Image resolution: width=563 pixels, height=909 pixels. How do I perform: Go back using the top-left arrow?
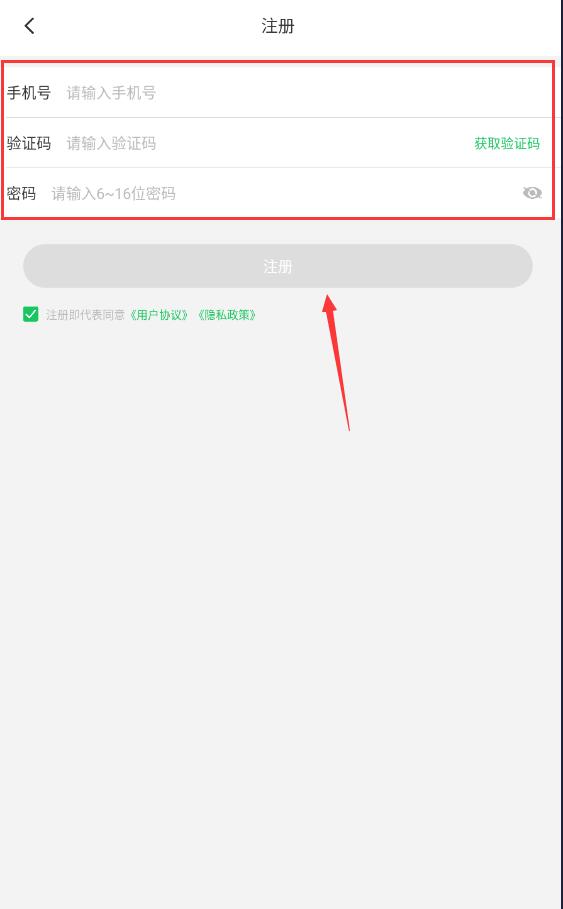(30, 26)
